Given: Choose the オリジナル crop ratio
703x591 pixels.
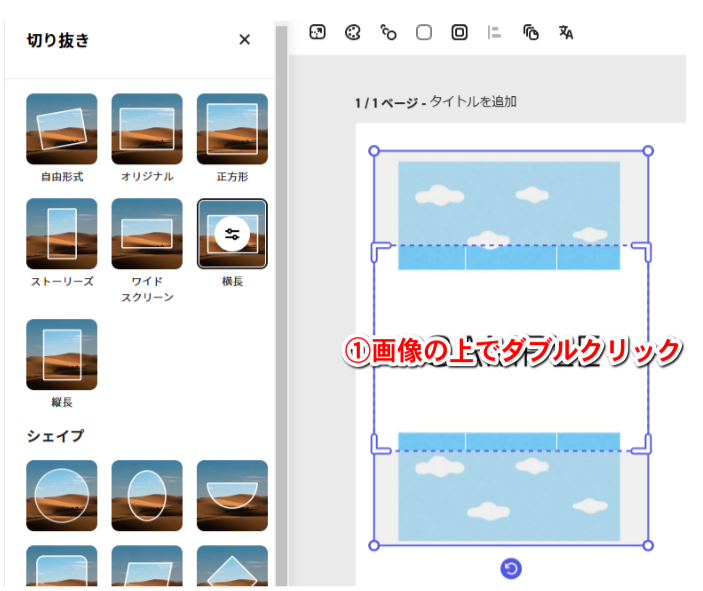Looking at the screenshot, I should 147,129.
